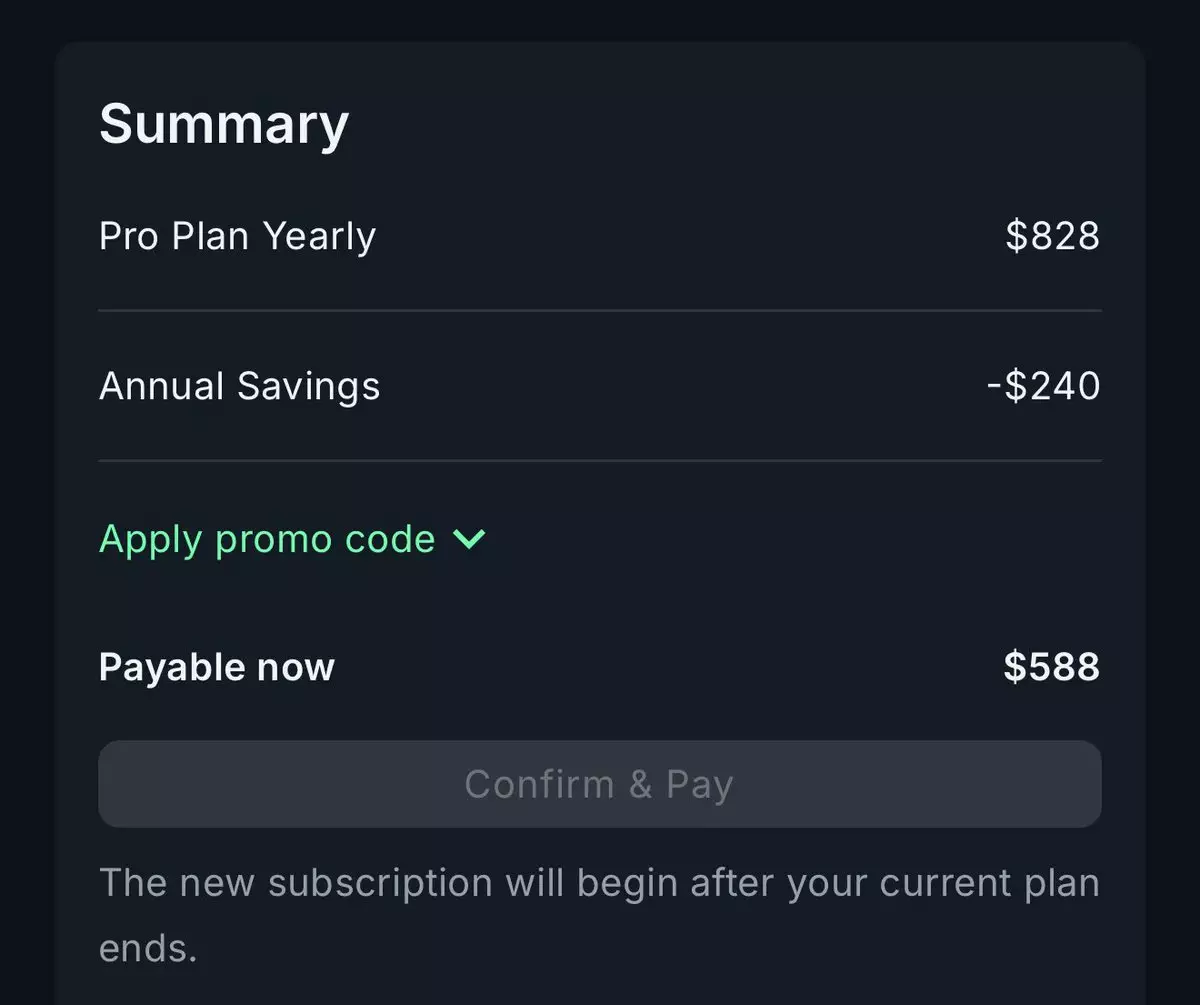Screen dimensions: 1200x1005
Task: Click the word "Savings" in the savings row
Action: point(309,386)
